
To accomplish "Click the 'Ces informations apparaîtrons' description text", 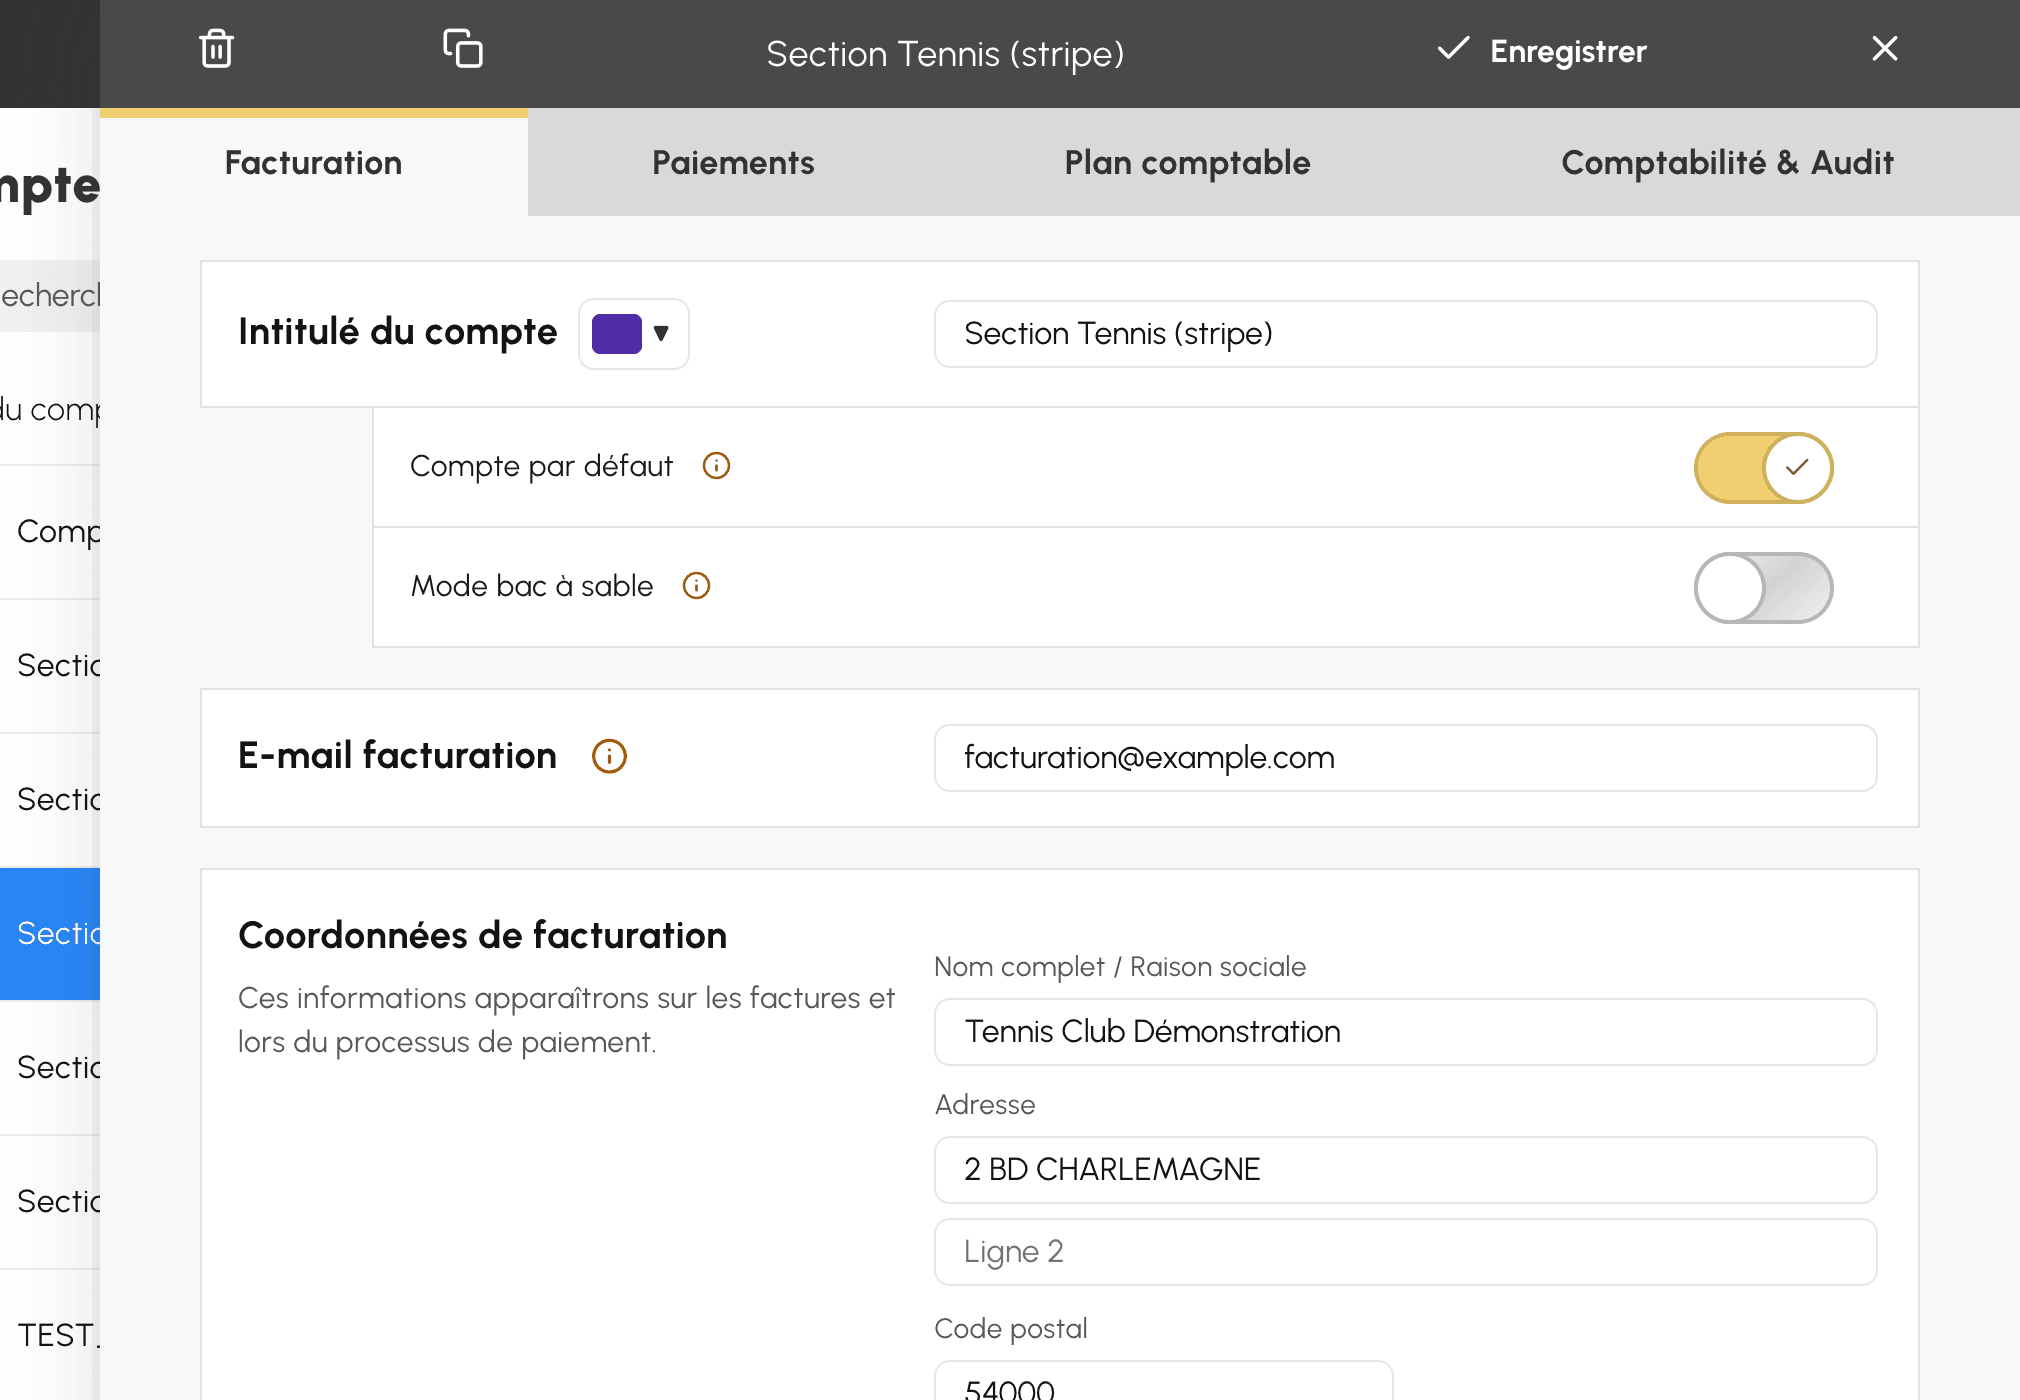I will [x=566, y=1020].
